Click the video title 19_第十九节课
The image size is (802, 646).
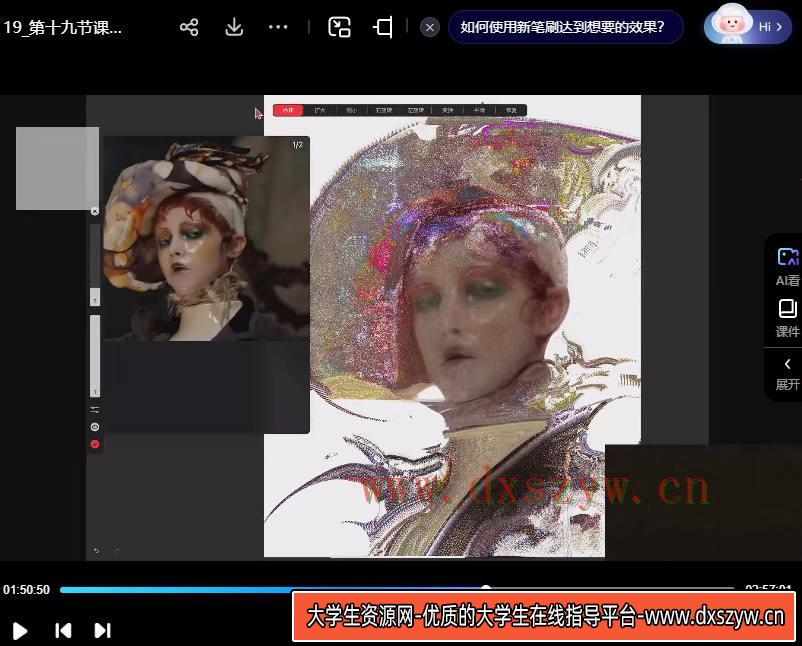coord(62,27)
